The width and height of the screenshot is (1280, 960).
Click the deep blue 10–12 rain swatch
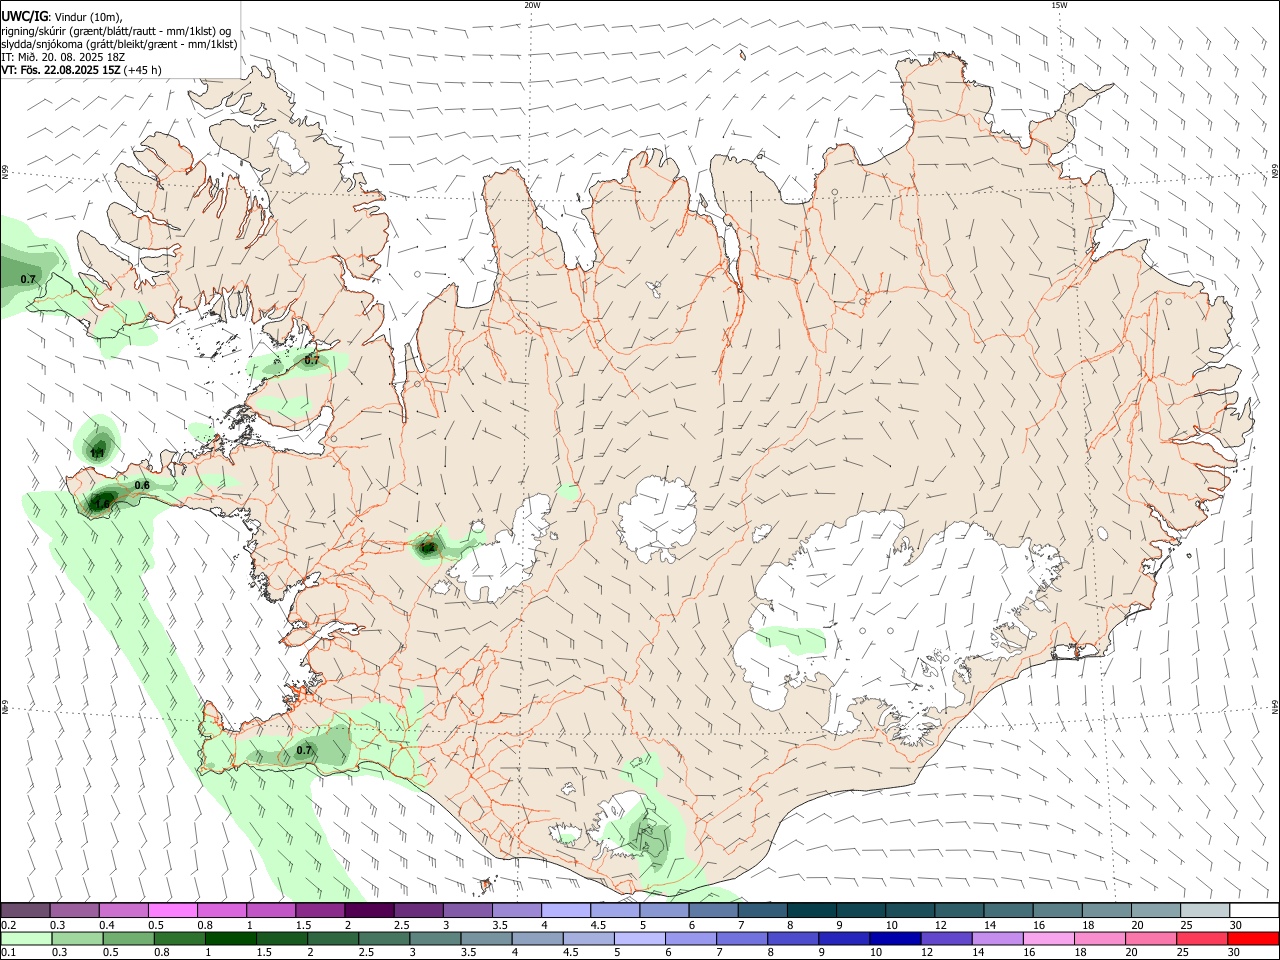pos(894,938)
